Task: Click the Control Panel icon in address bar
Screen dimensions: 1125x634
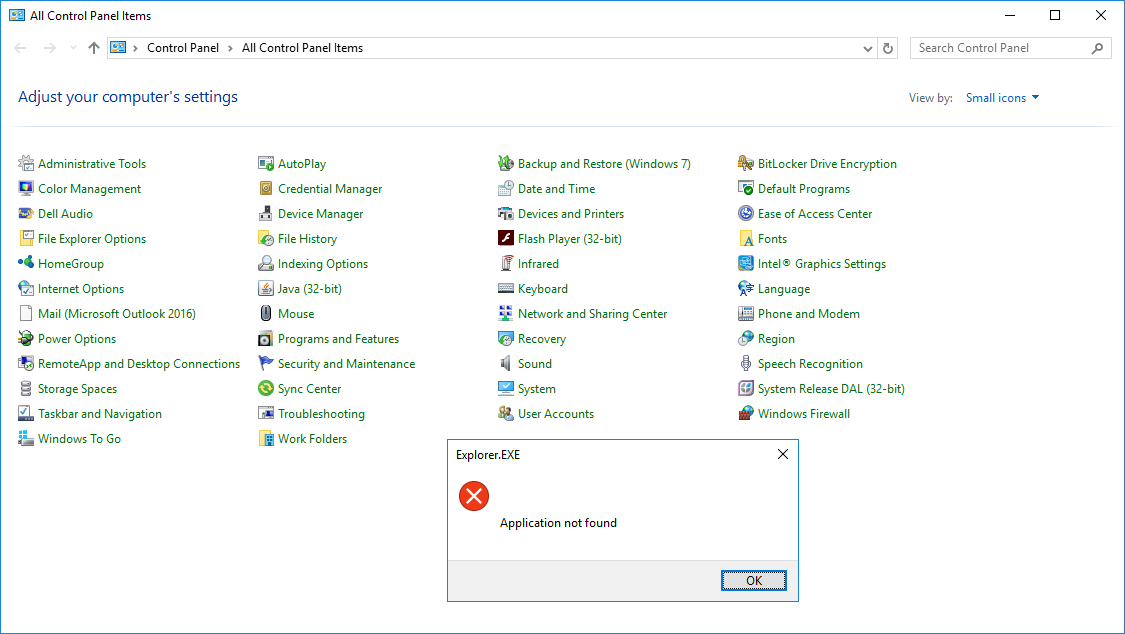Action: click(x=119, y=47)
